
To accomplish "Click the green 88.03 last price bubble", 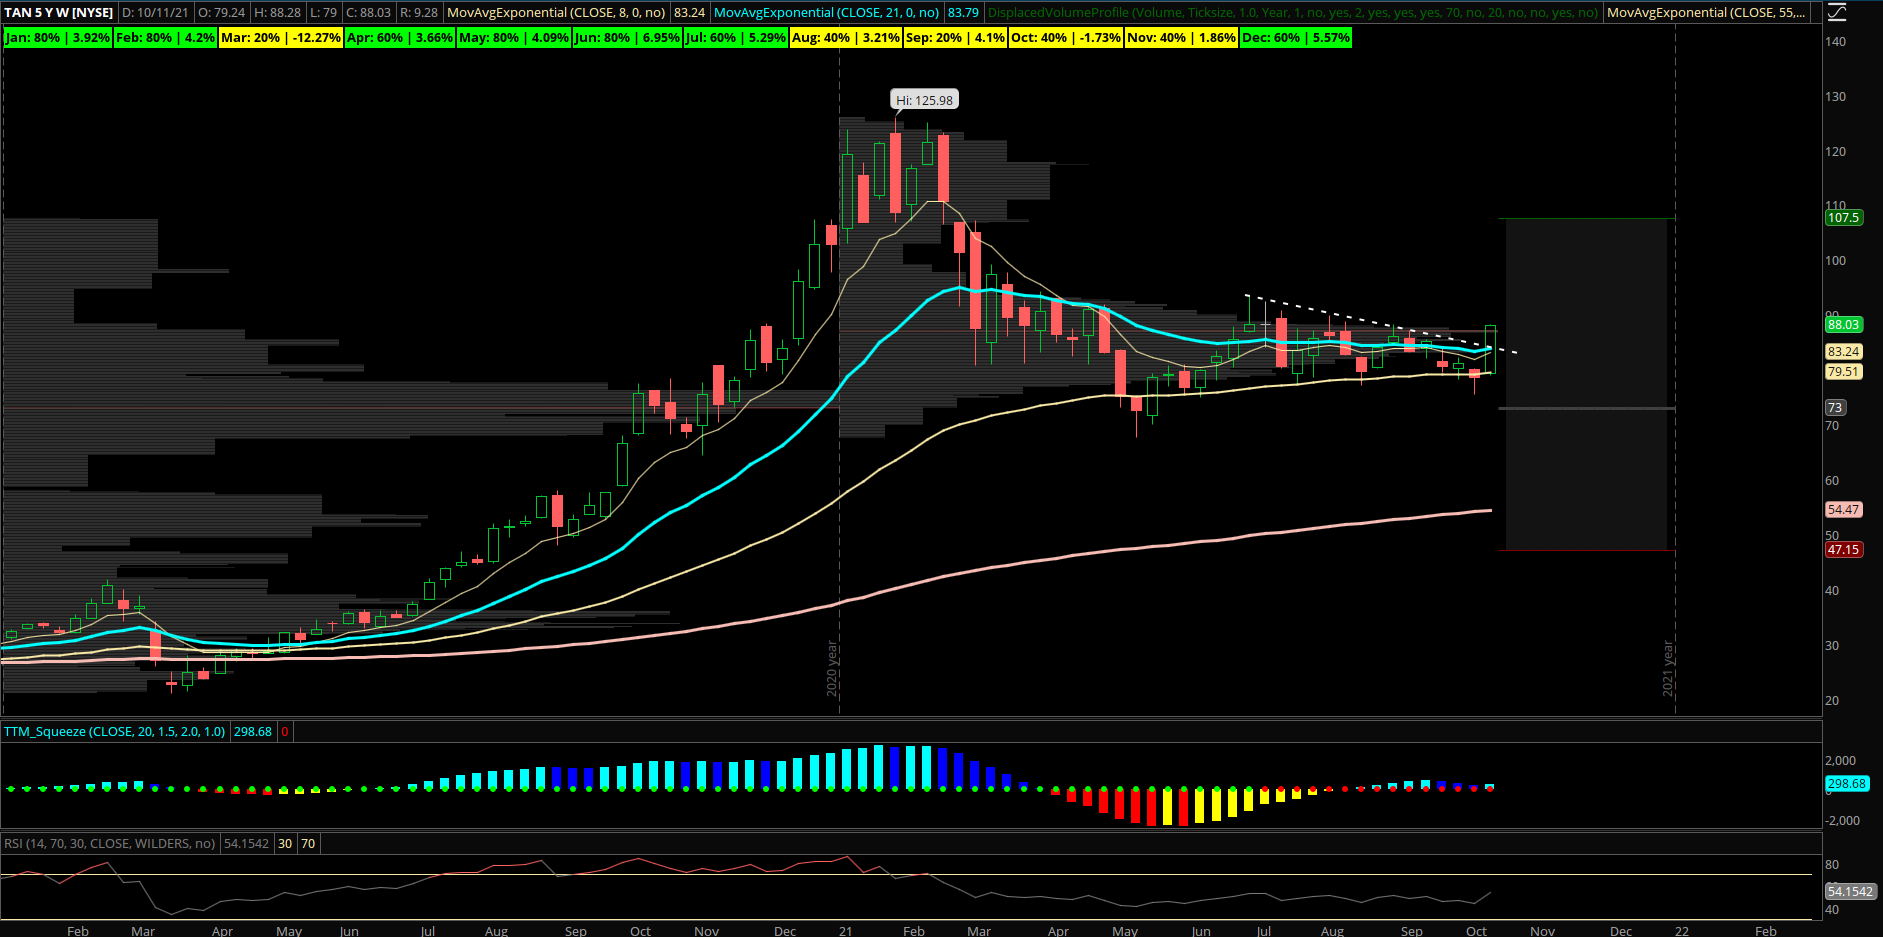I will pos(1844,325).
